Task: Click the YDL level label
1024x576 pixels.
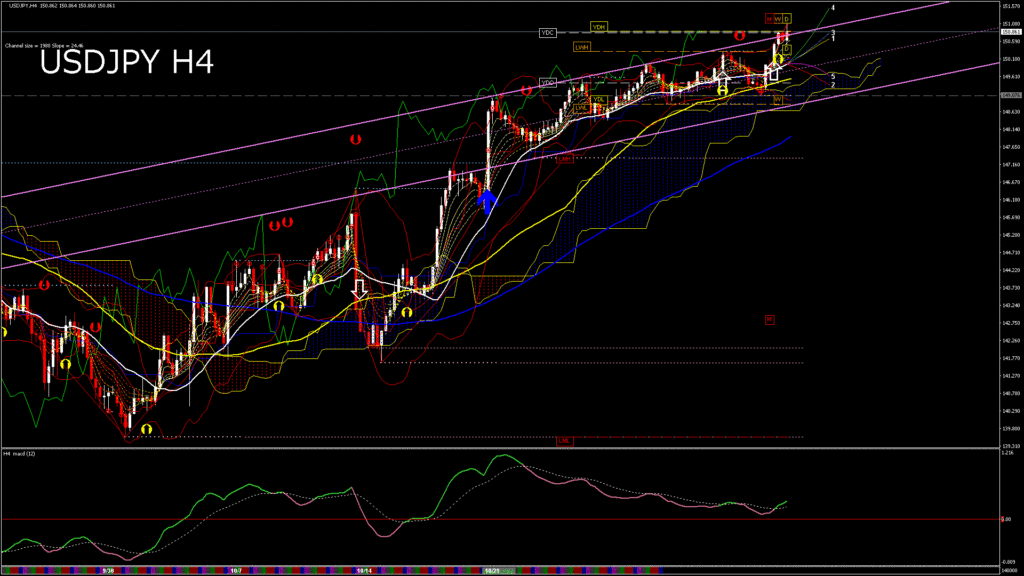Action: coord(598,100)
